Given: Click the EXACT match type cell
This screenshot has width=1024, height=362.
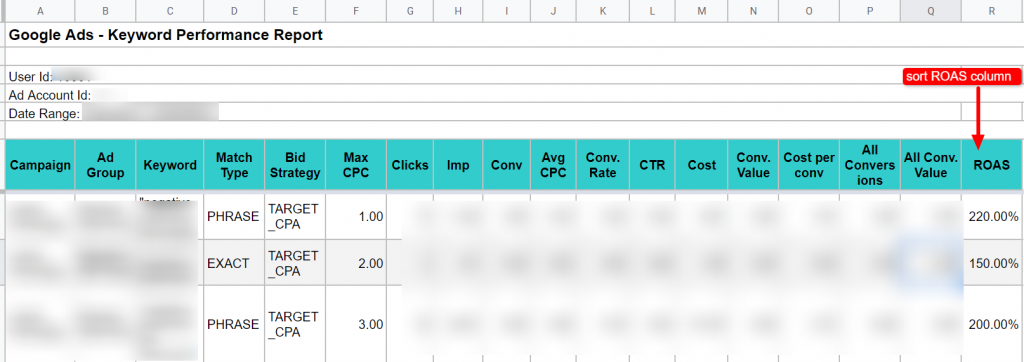Looking at the screenshot, I should point(234,263).
